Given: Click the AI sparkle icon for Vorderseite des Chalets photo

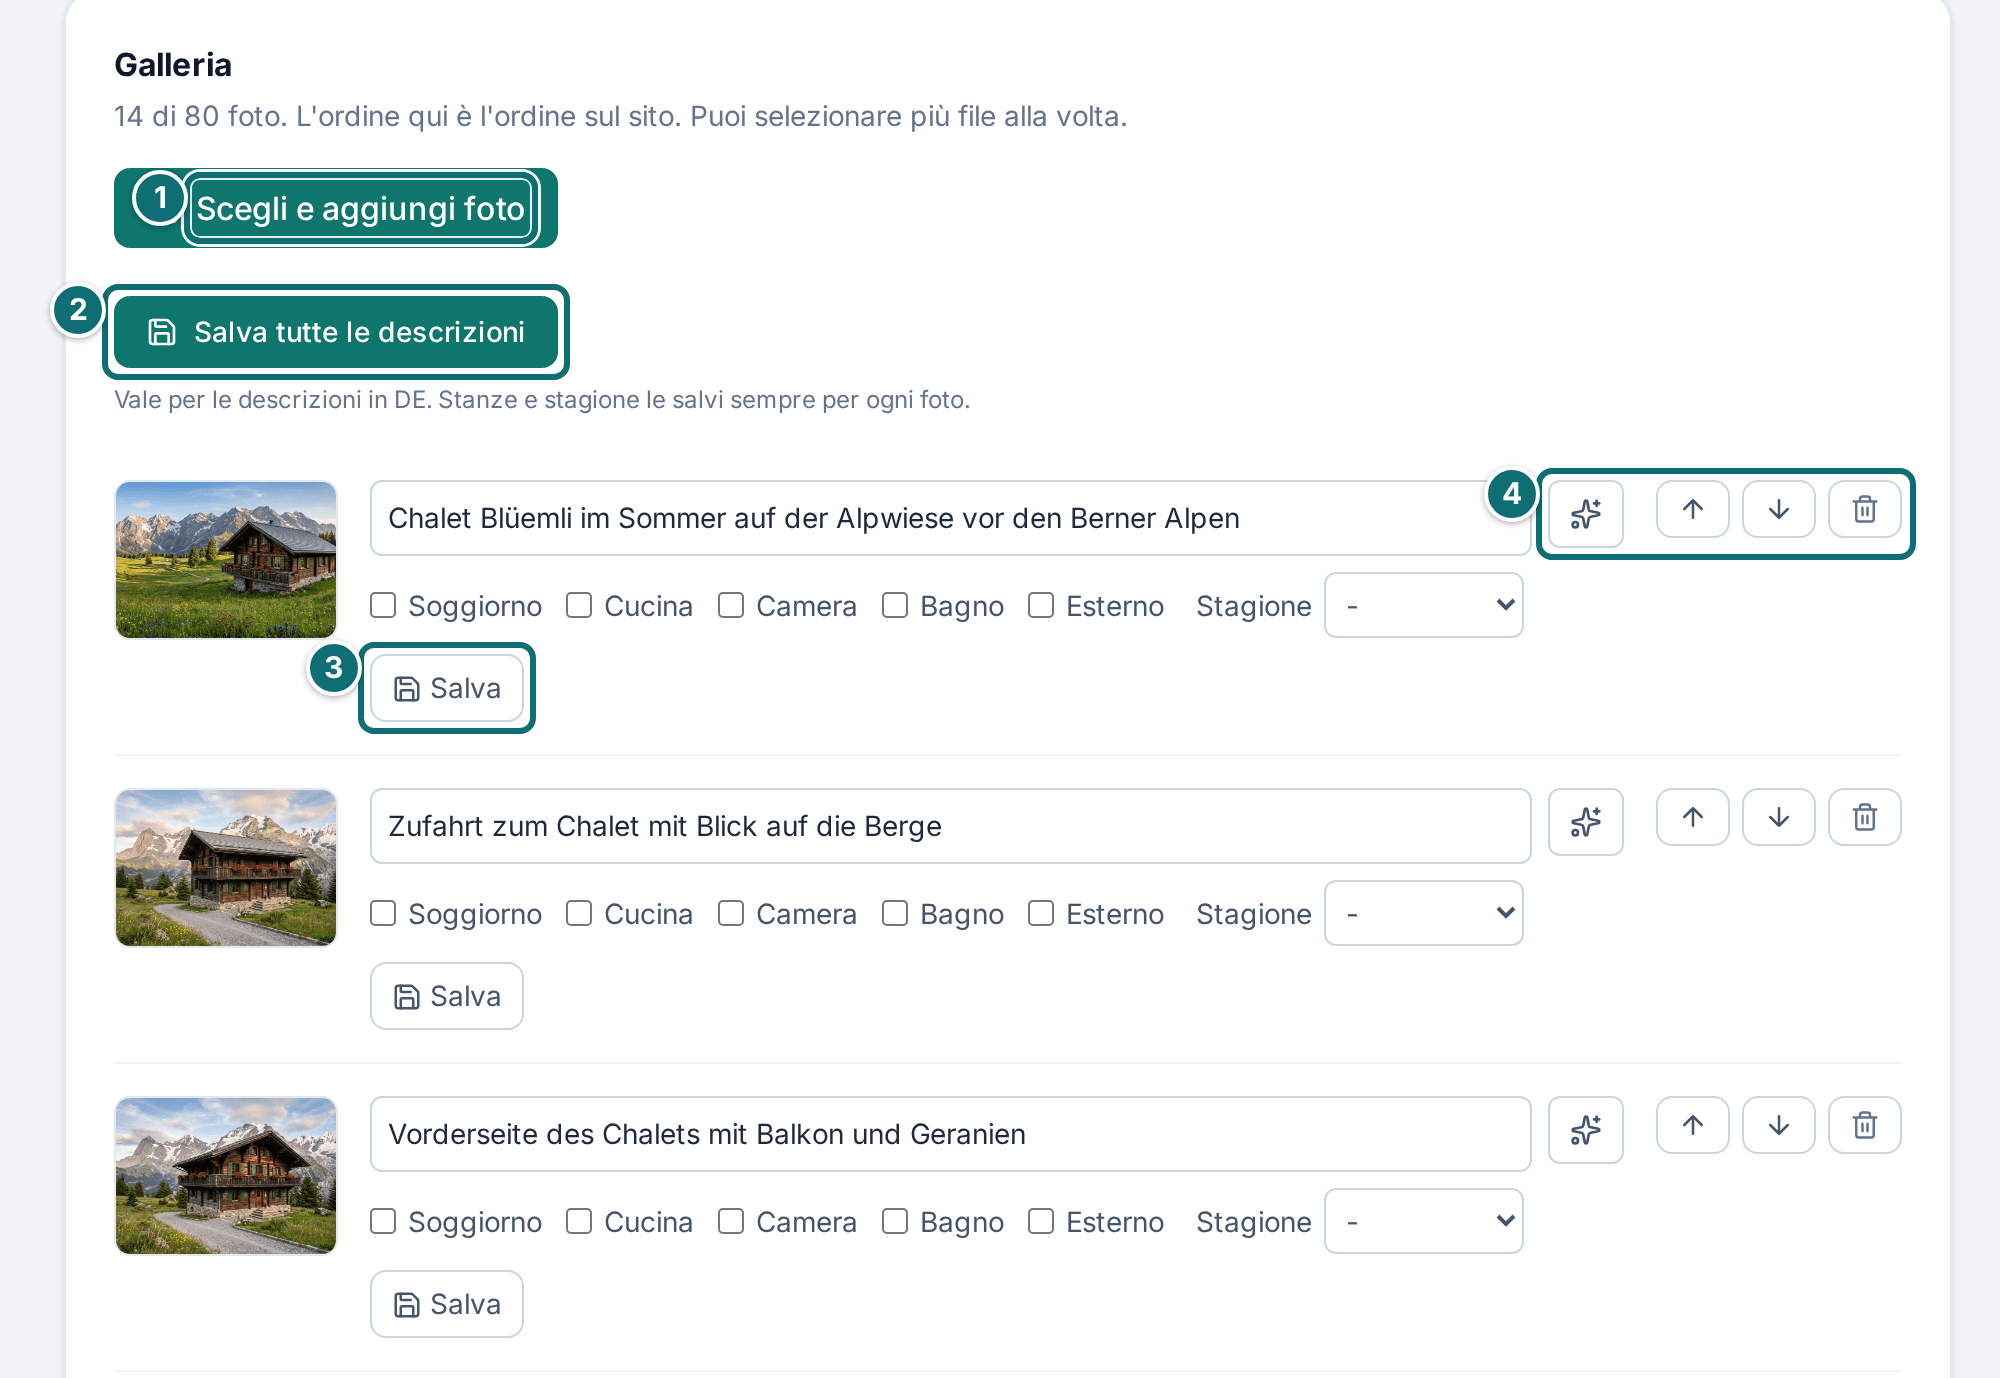Looking at the screenshot, I should [x=1585, y=1130].
